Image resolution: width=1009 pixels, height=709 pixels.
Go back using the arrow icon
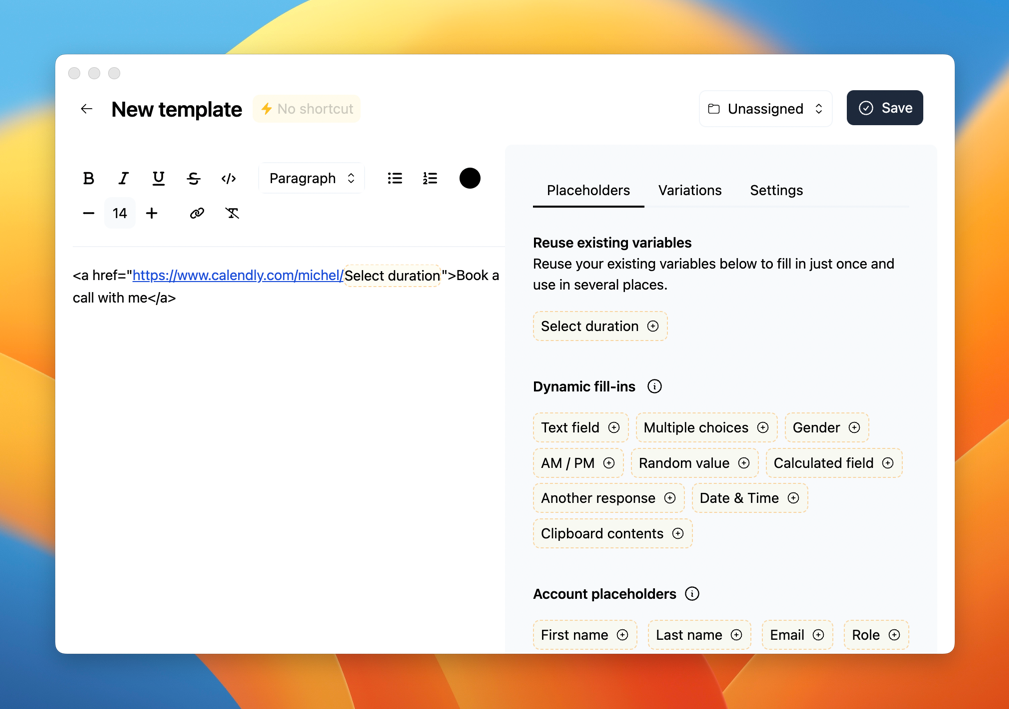pos(86,108)
